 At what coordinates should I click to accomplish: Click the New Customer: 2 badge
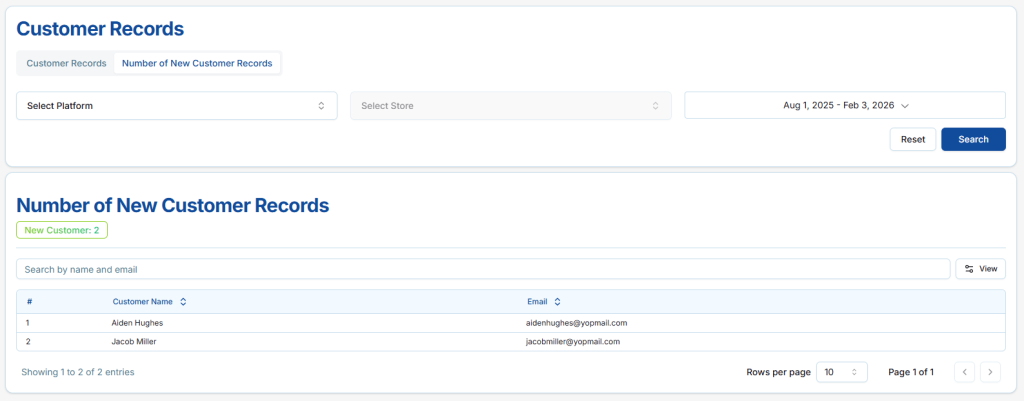[61, 230]
